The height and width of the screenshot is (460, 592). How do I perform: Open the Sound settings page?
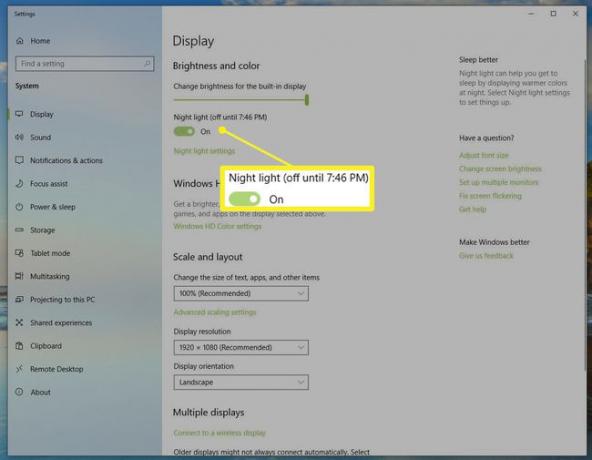tap(40, 137)
